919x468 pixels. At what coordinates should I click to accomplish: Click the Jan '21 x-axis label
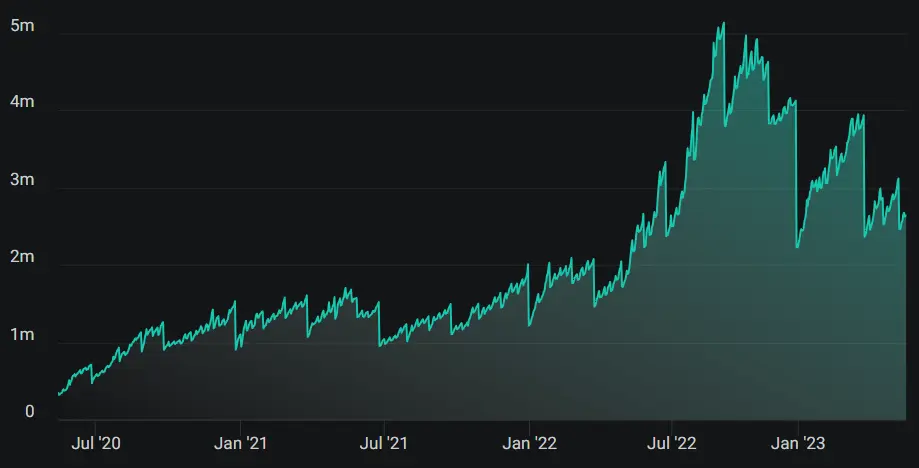(240, 443)
